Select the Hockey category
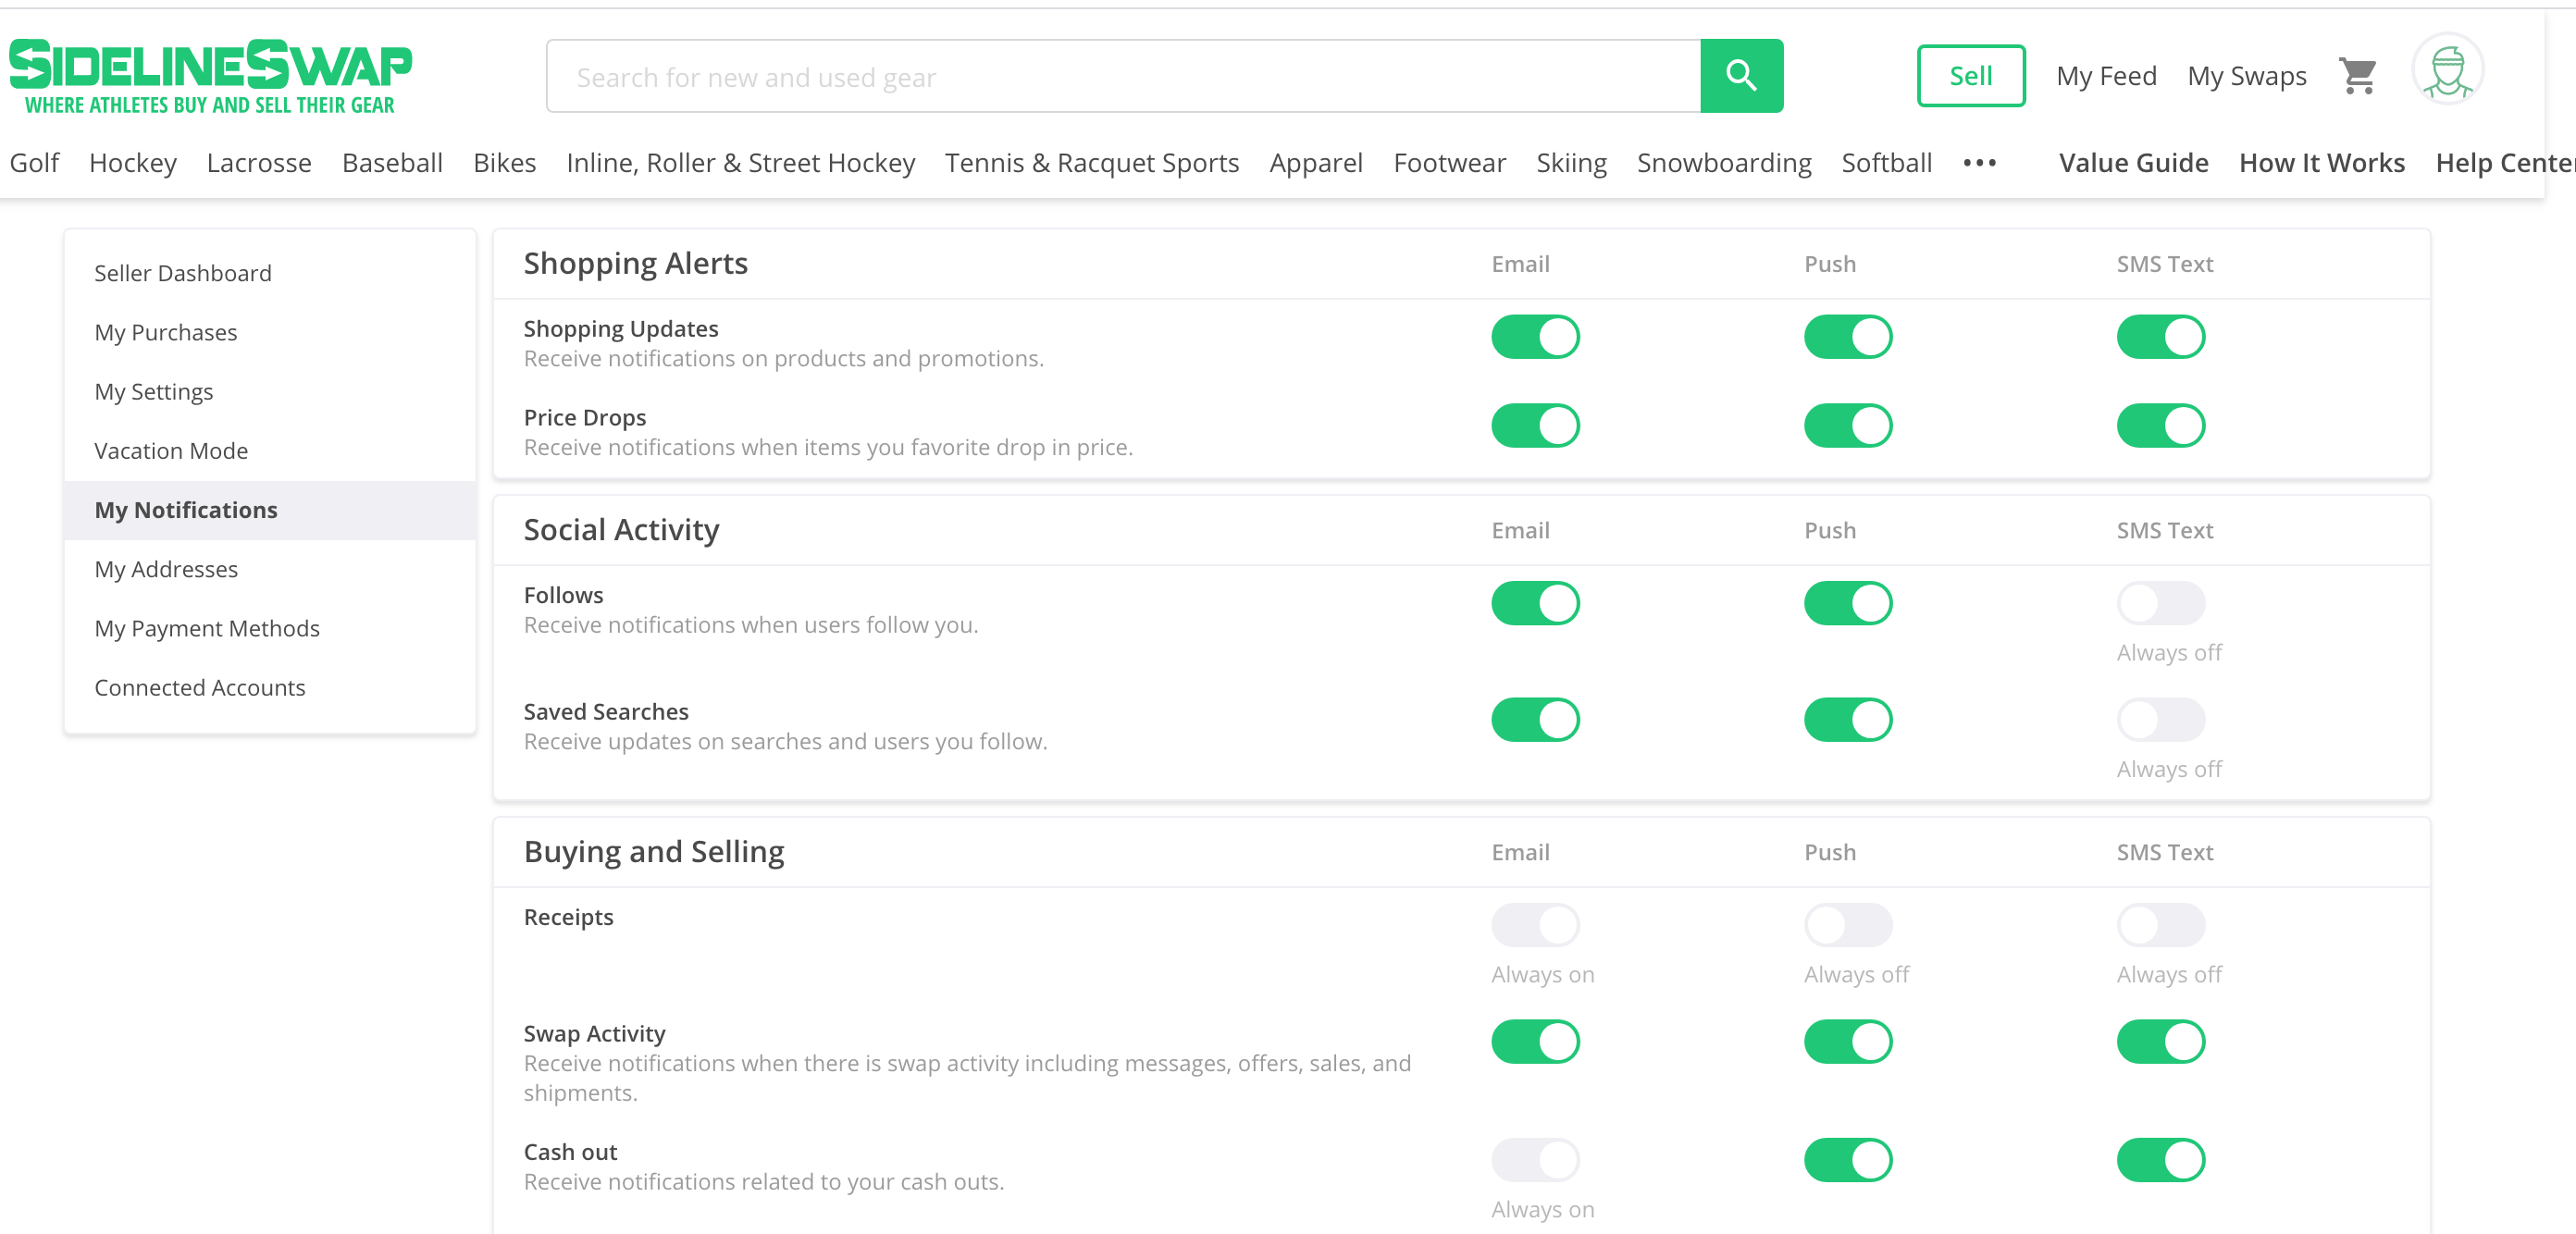 point(133,163)
